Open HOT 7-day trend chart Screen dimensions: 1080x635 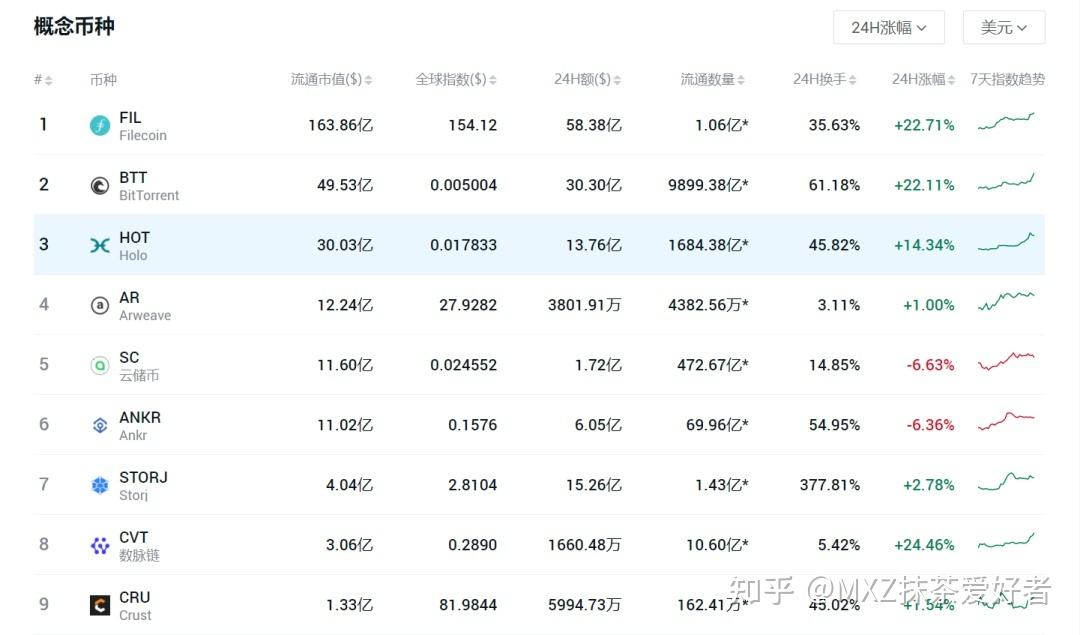[x=1006, y=242]
